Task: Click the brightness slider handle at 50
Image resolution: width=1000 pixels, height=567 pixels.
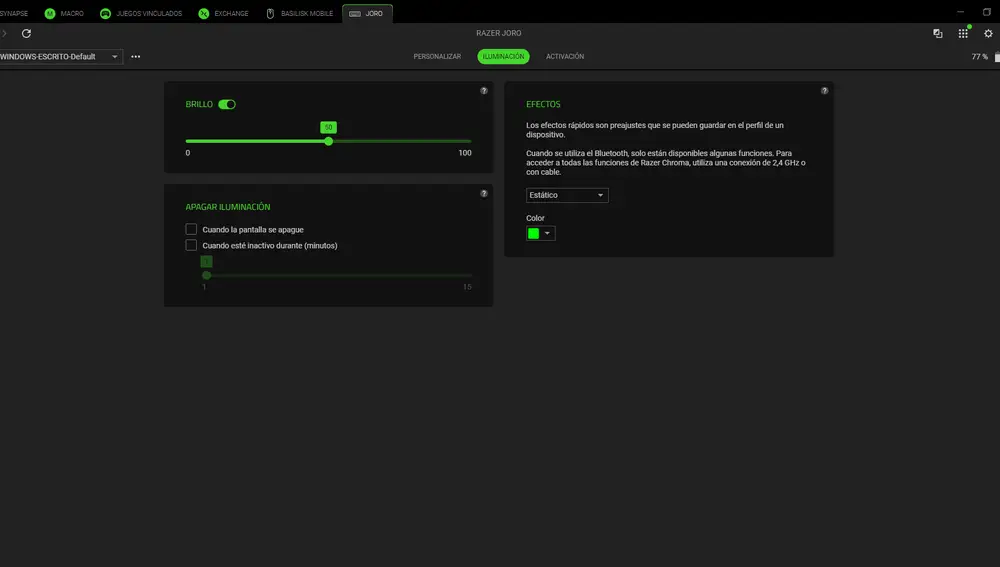Action: point(328,141)
